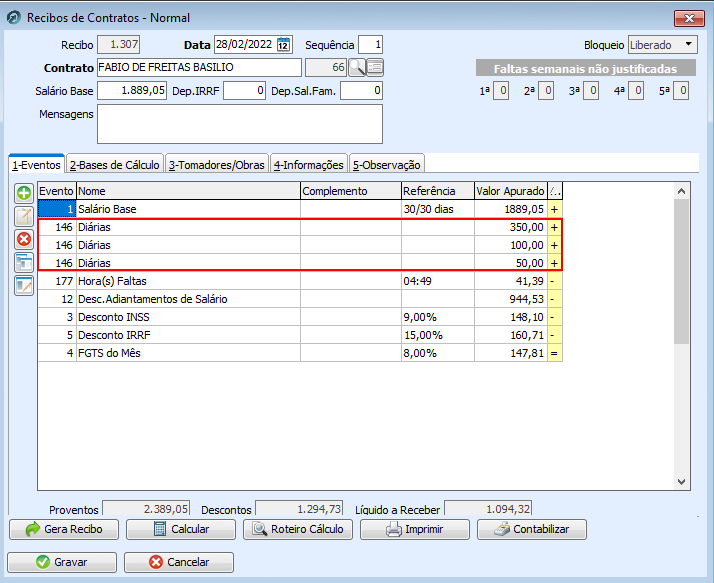Viewport: 714px width, 583px height.
Task: Click the Mensagens text area
Action: point(240,124)
